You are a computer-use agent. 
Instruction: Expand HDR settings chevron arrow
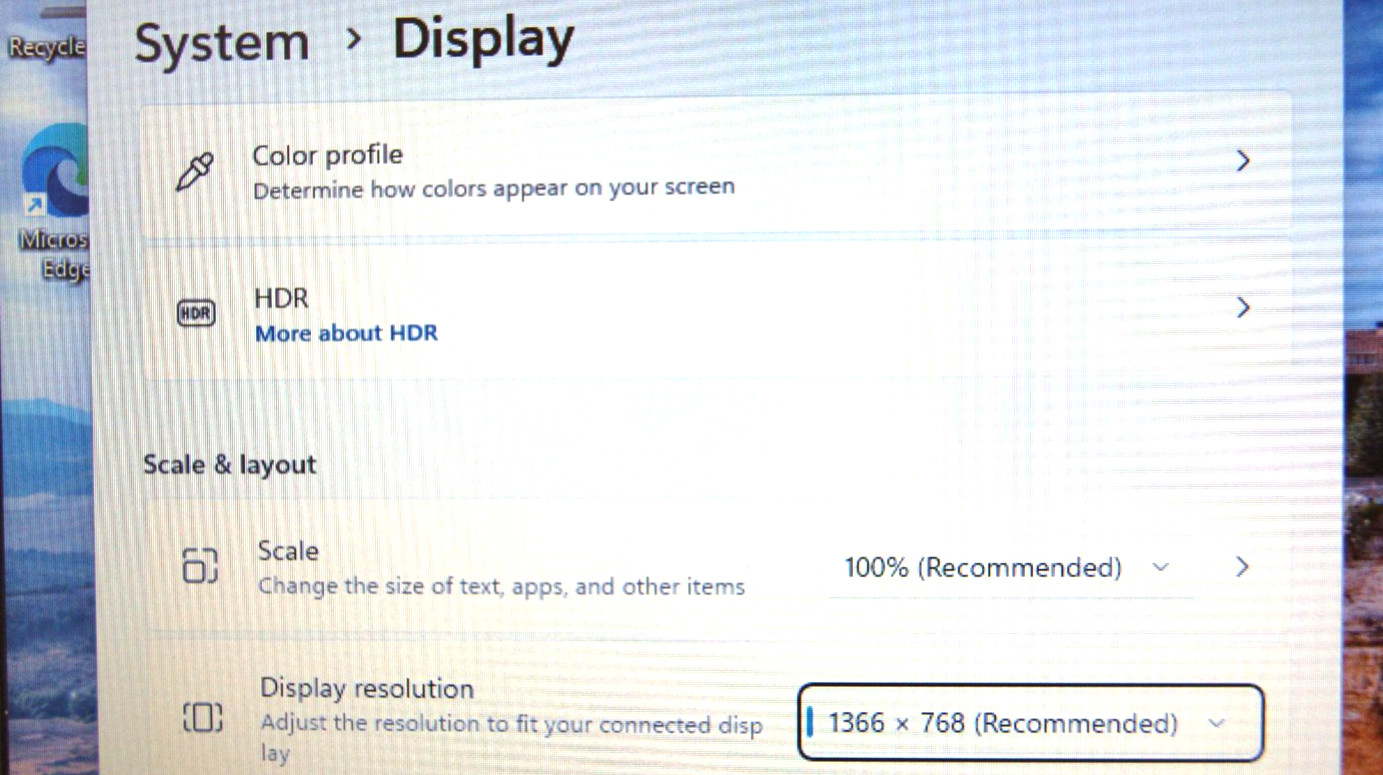point(1243,307)
